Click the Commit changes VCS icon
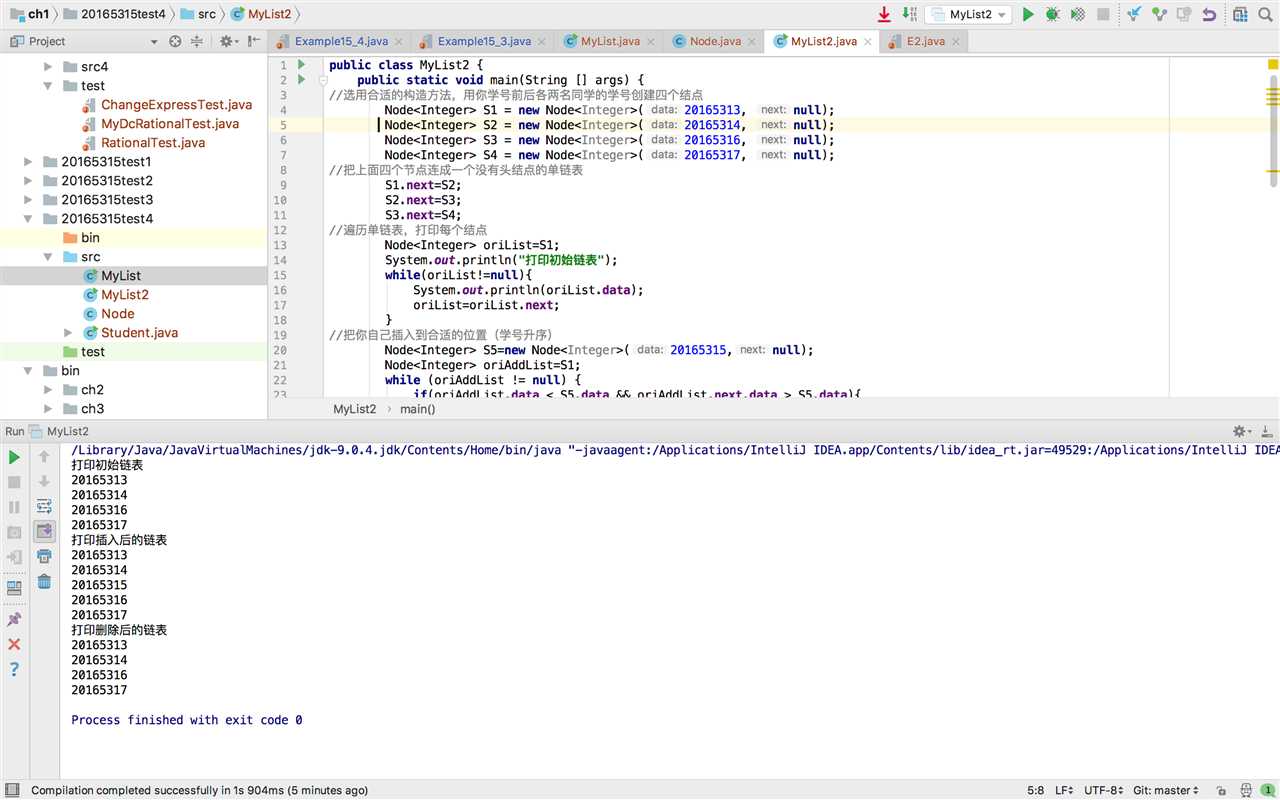 (1159, 14)
